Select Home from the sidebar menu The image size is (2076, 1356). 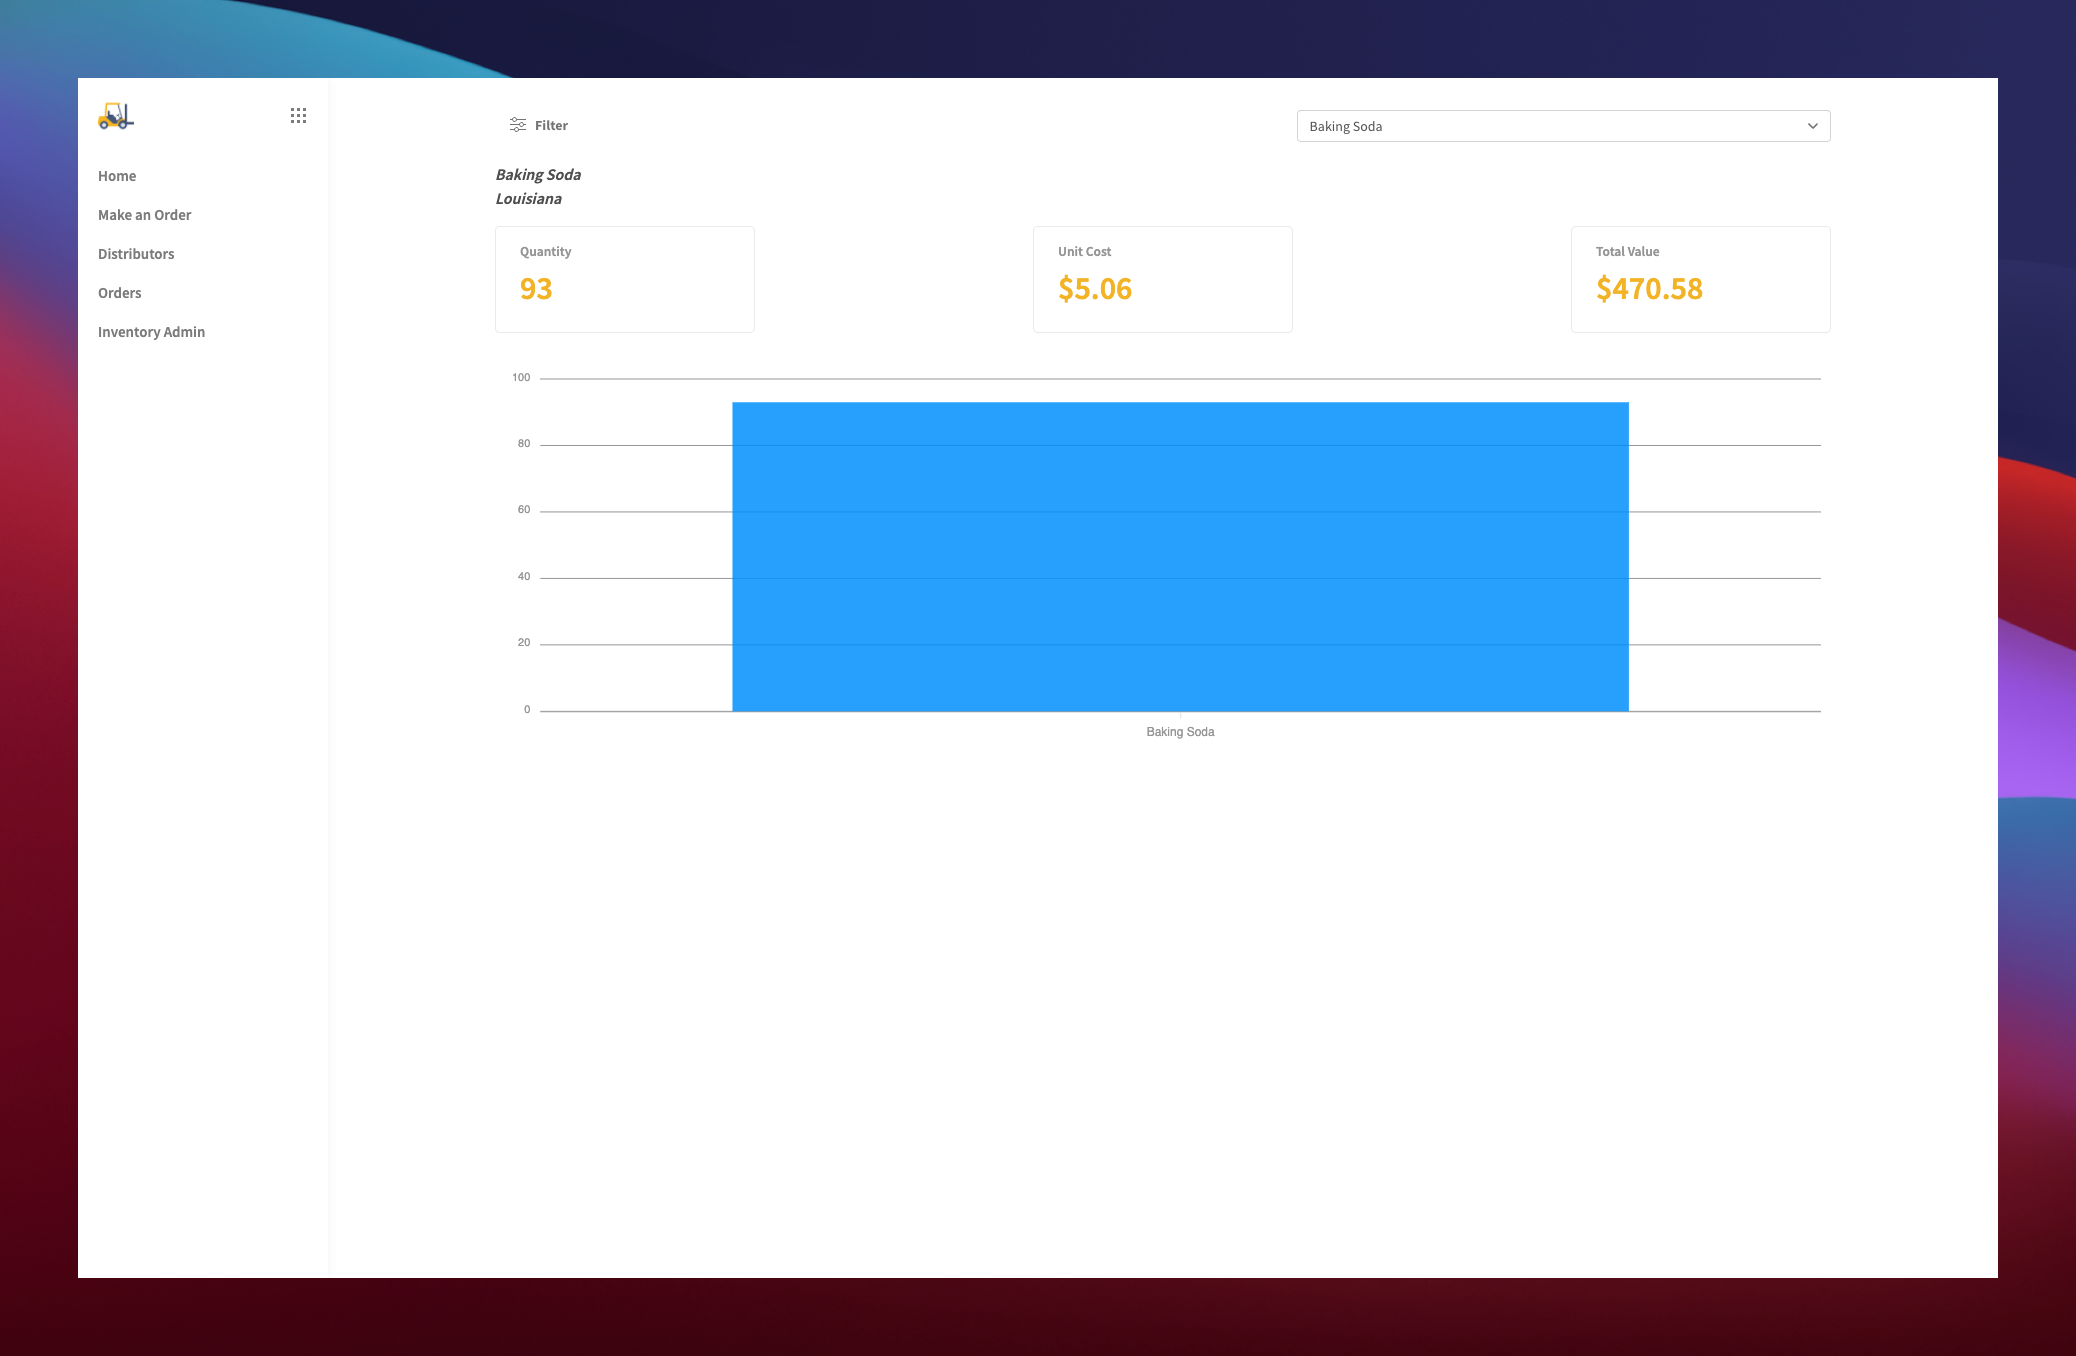tap(117, 176)
